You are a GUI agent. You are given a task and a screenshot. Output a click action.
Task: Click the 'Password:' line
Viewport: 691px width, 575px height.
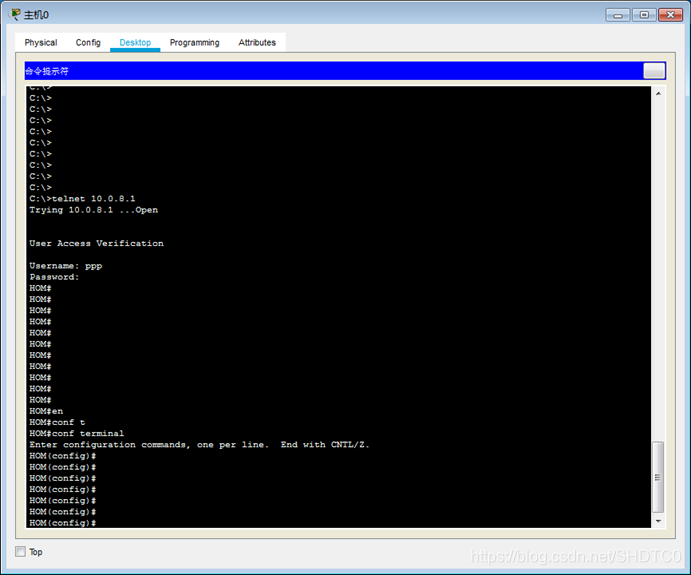54,277
